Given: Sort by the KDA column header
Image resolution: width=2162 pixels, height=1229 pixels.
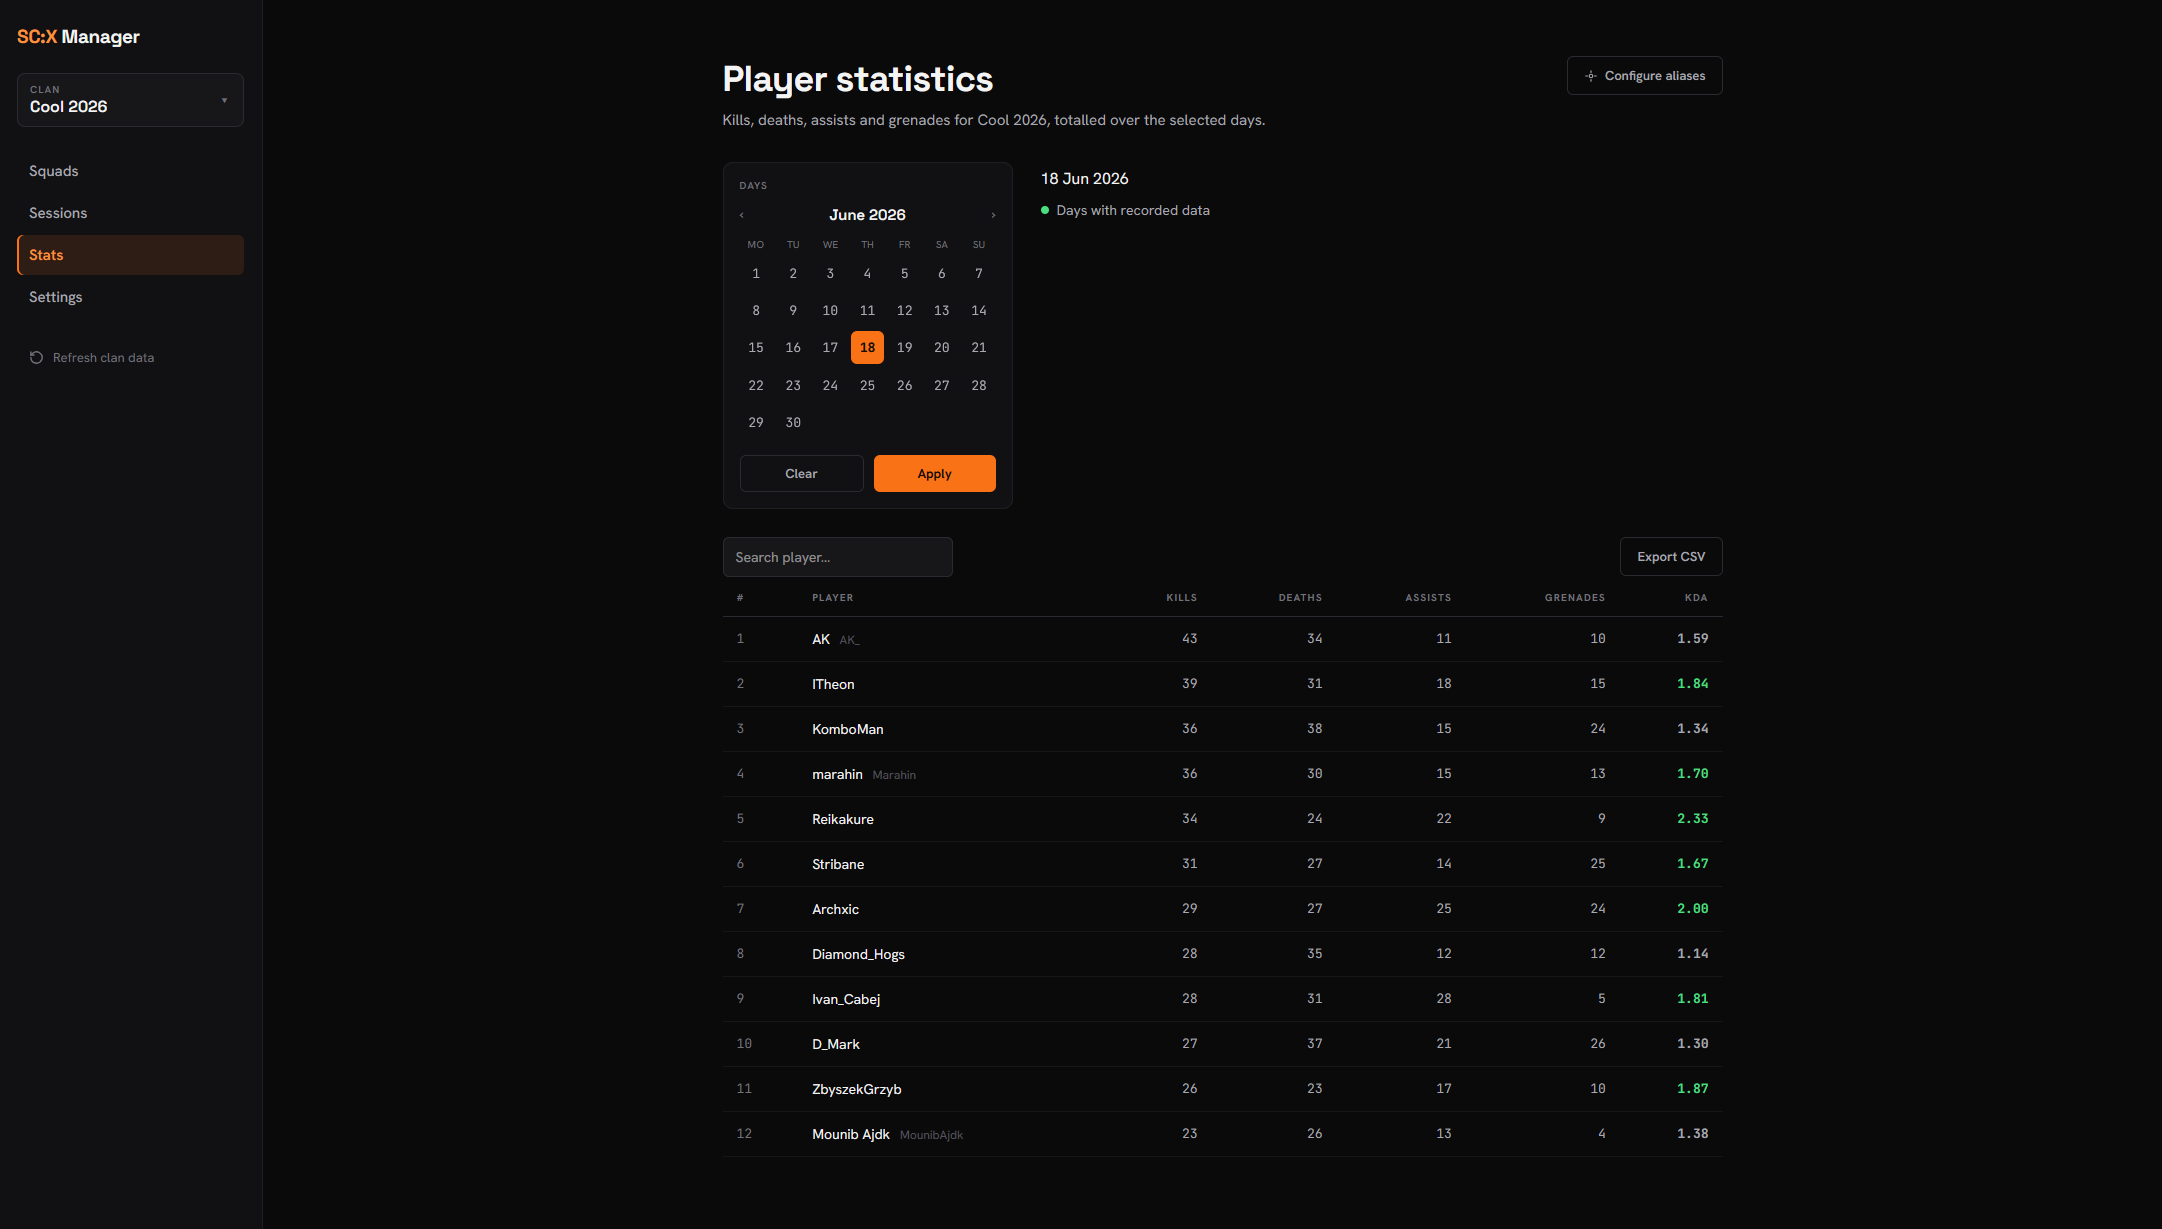Looking at the screenshot, I should tap(1696, 598).
